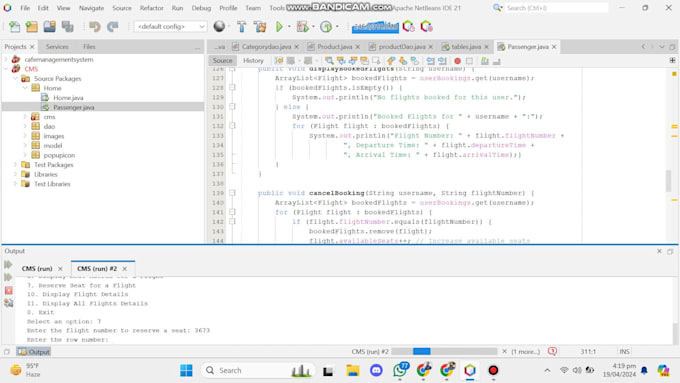
Task: Click the Find Selection magnifier icon
Action: click(x=330, y=61)
